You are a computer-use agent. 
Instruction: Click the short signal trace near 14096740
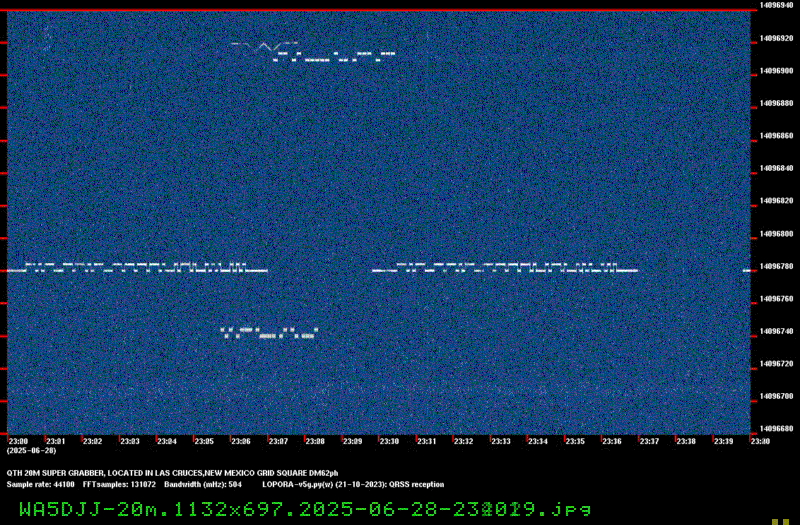[269, 333]
